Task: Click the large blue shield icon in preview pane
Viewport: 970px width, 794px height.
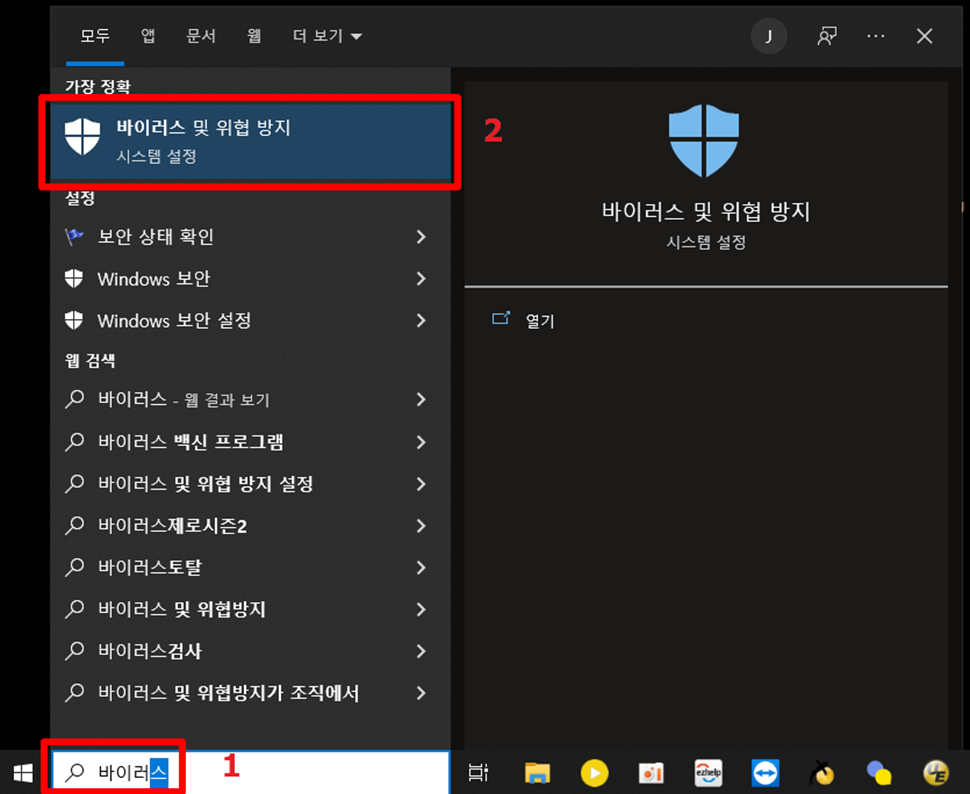Action: tap(704, 140)
